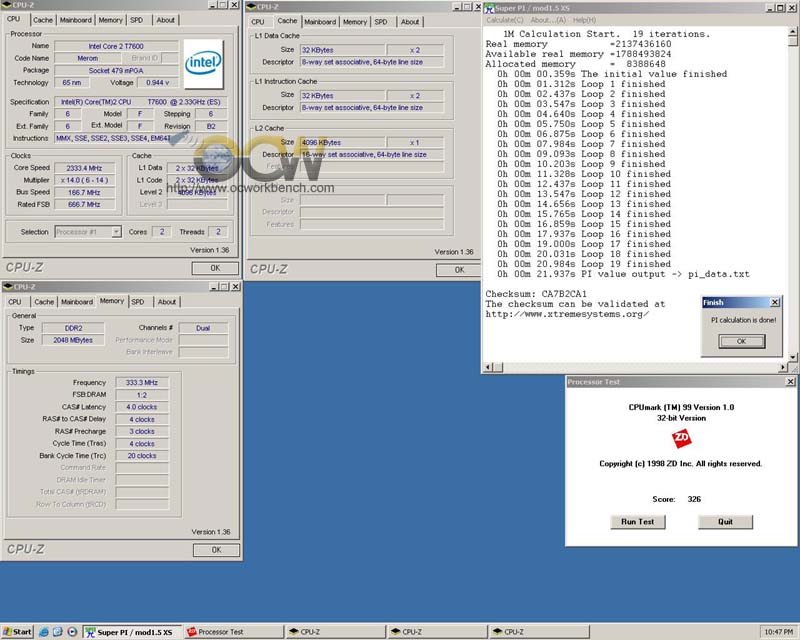Screen dimensions: 800x640
Task: Click the Core Speed value '2333.4 MHz'
Action: tap(84, 168)
